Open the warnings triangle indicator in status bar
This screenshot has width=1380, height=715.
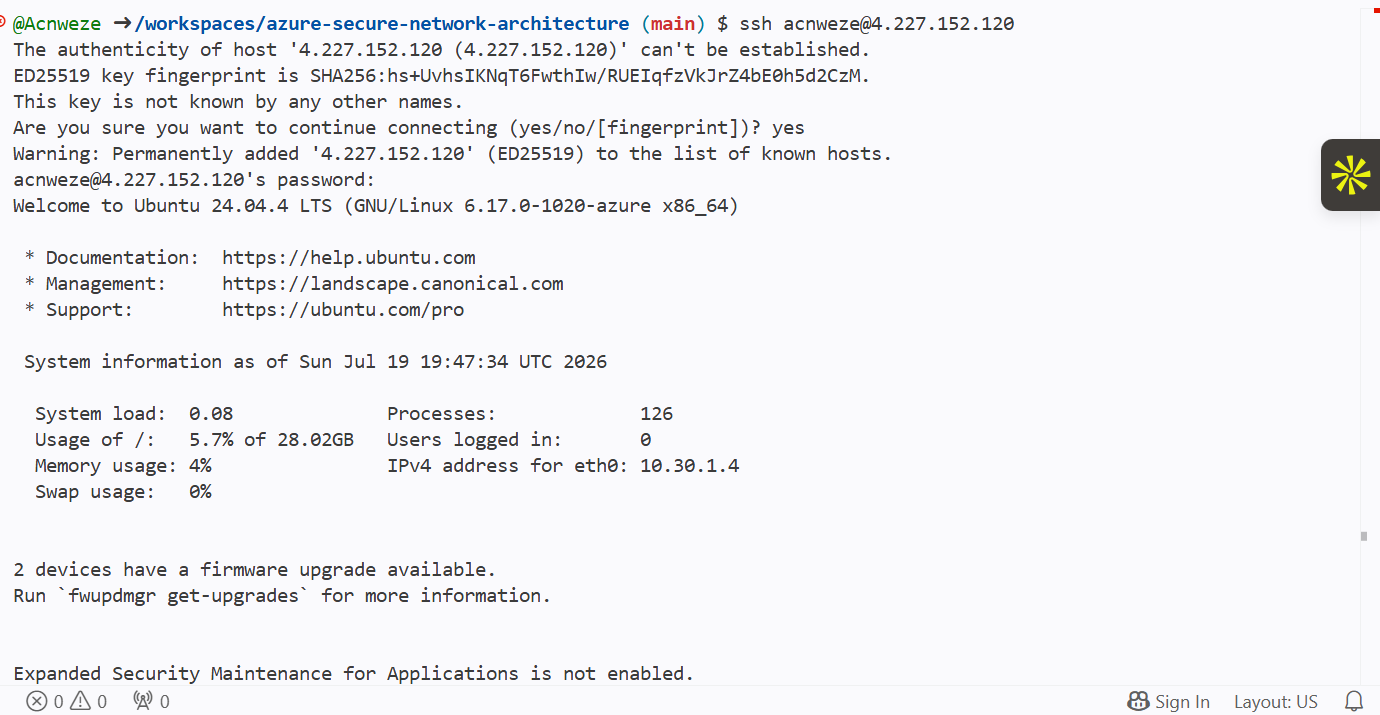(88, 702)
